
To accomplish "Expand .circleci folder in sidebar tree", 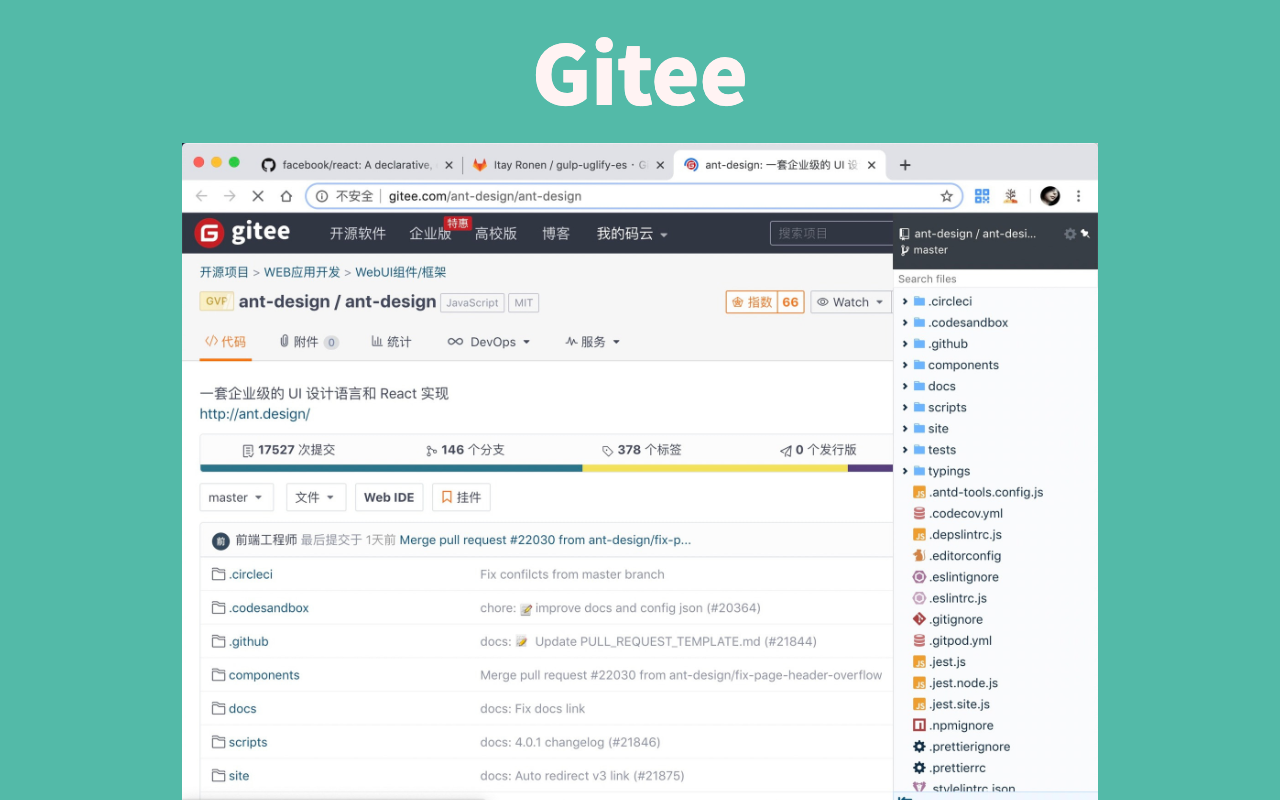I will click(905, 301).
